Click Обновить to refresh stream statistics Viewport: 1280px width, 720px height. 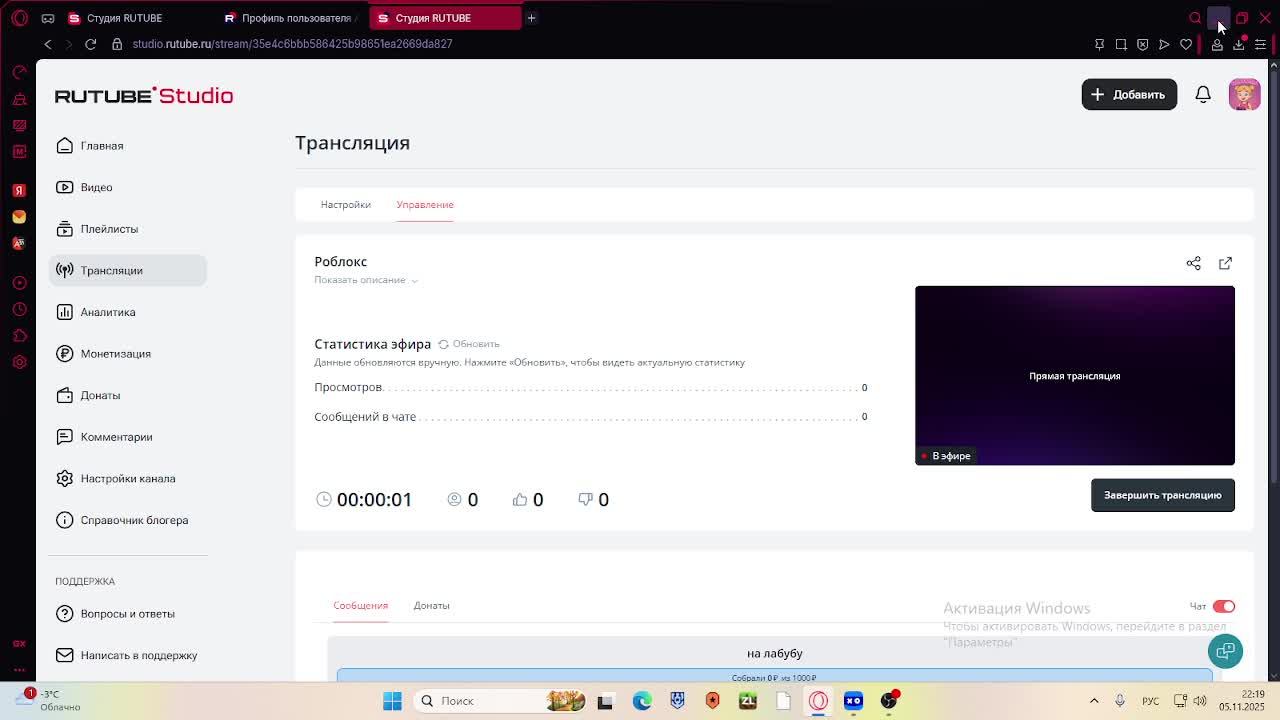click(468, 344)
